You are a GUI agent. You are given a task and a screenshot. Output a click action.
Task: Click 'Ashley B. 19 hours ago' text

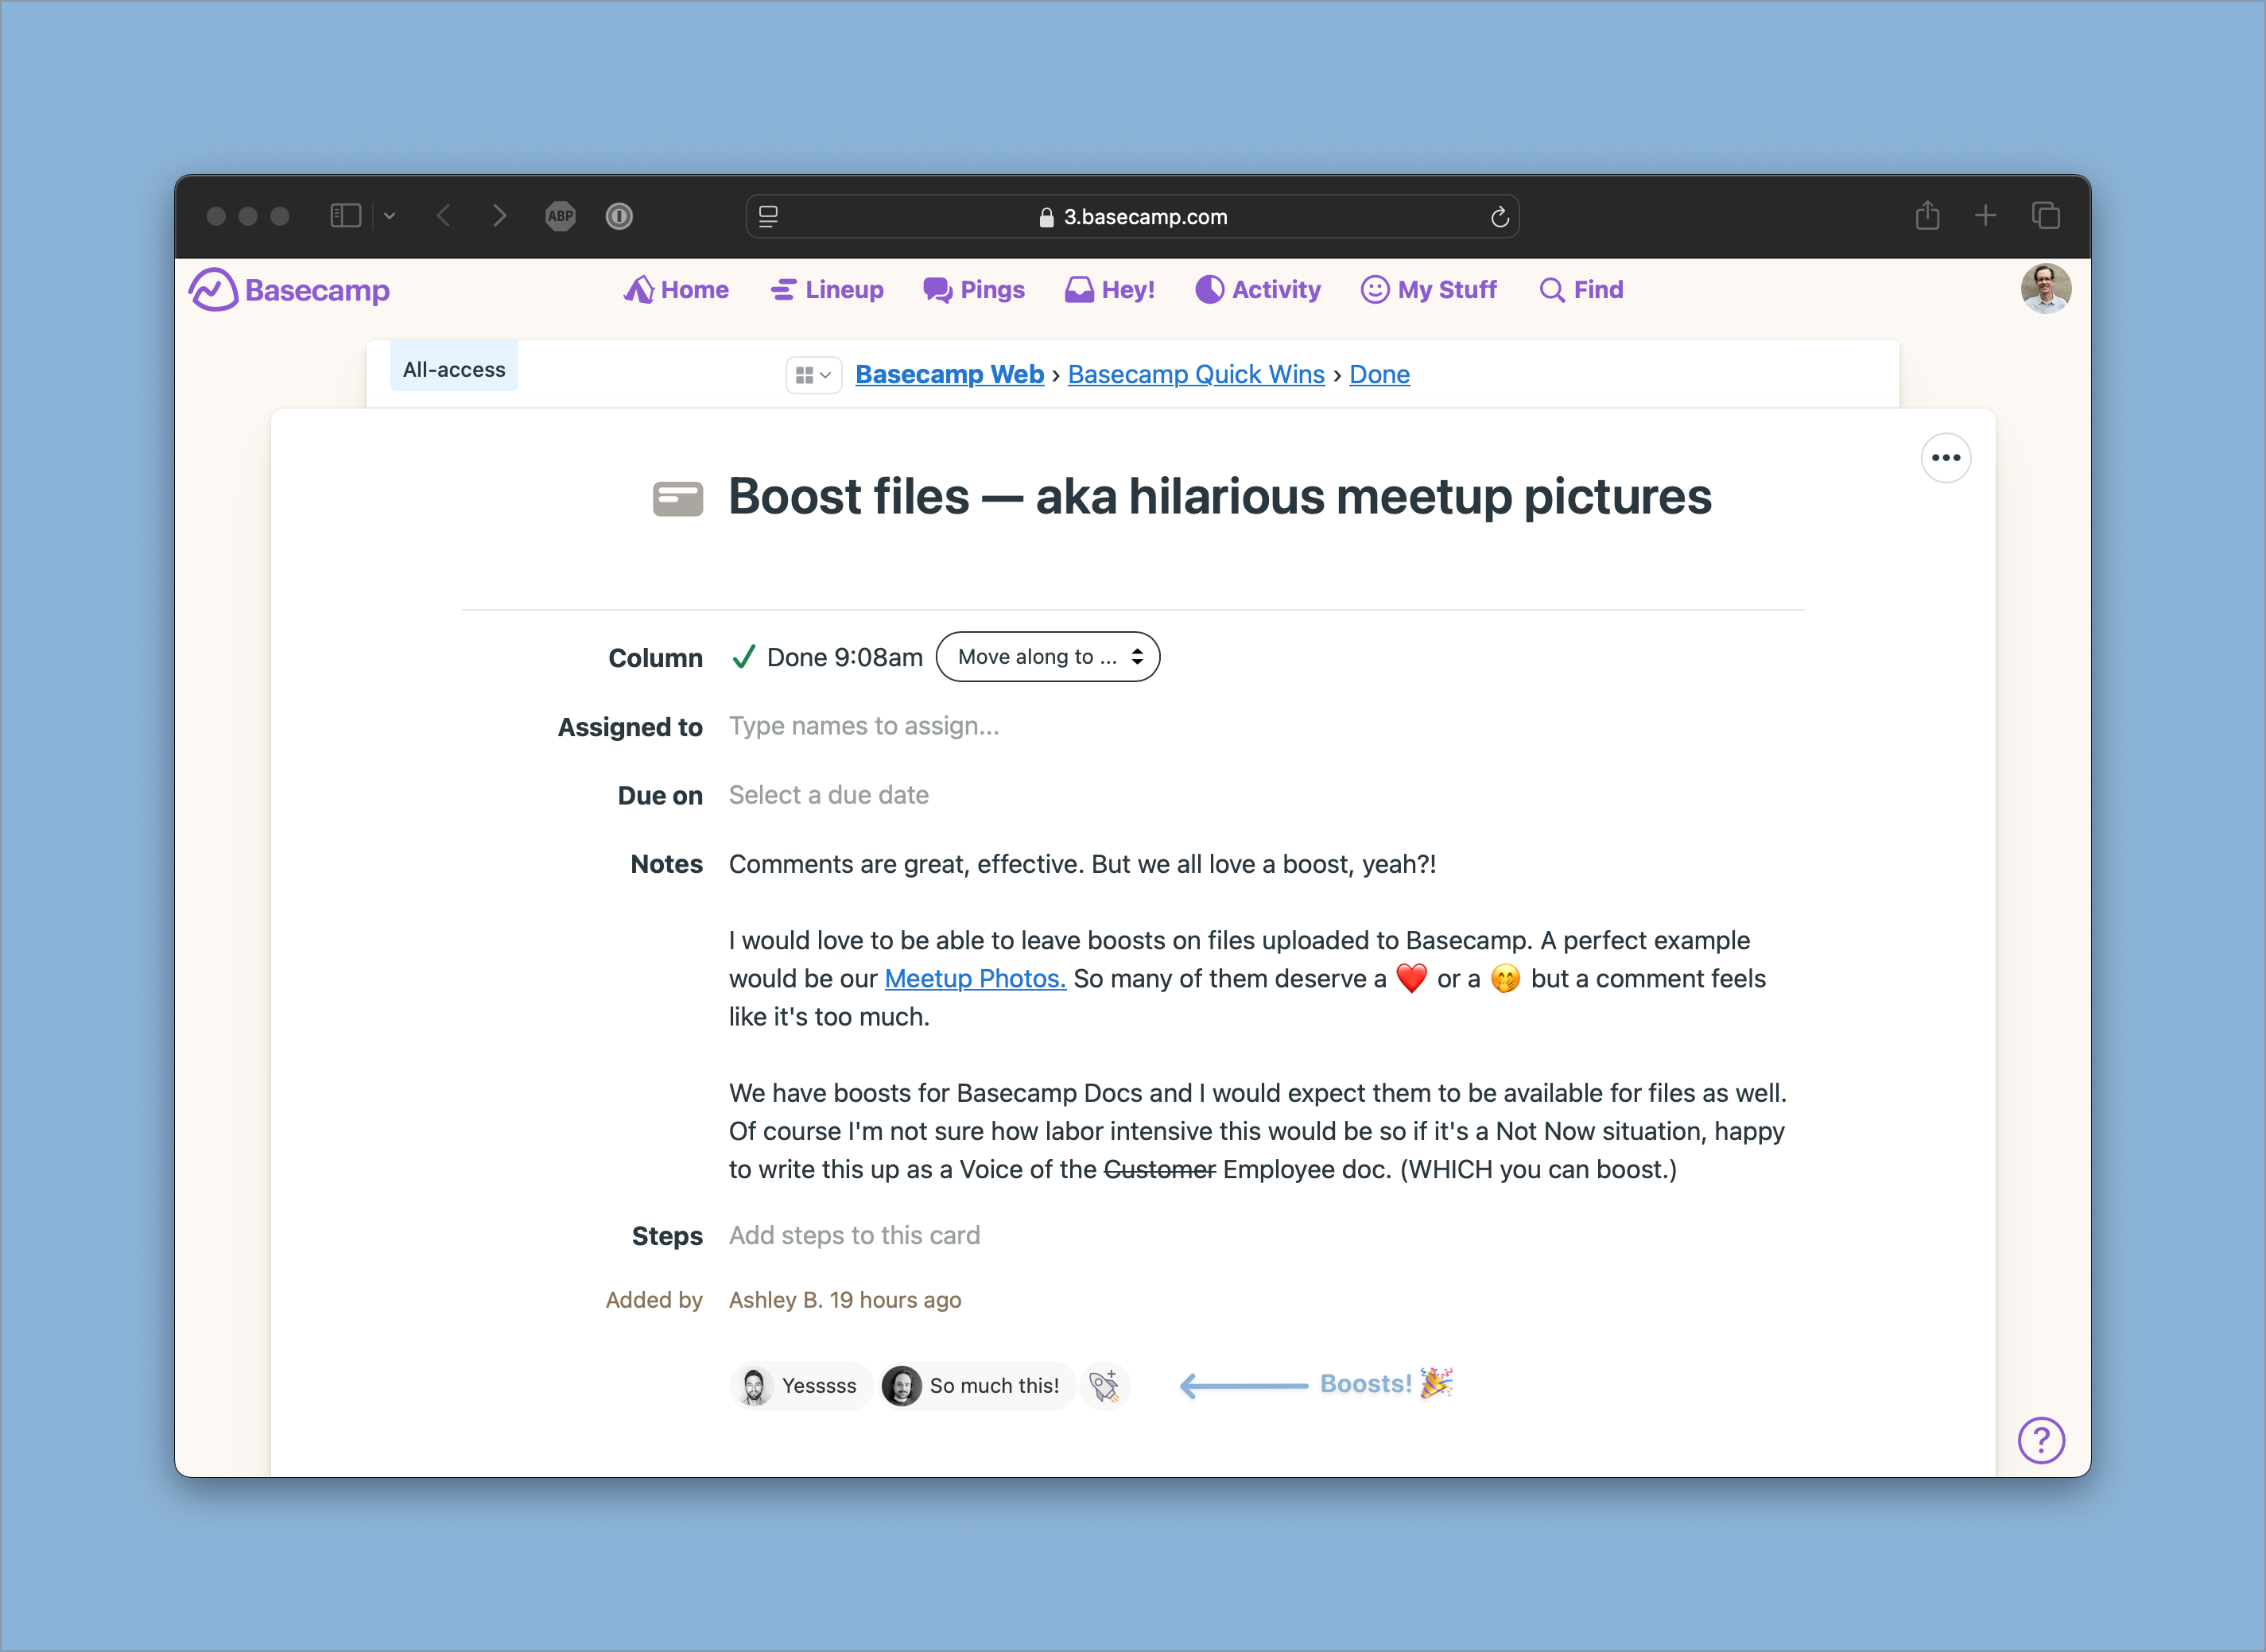click(845, 1300)
